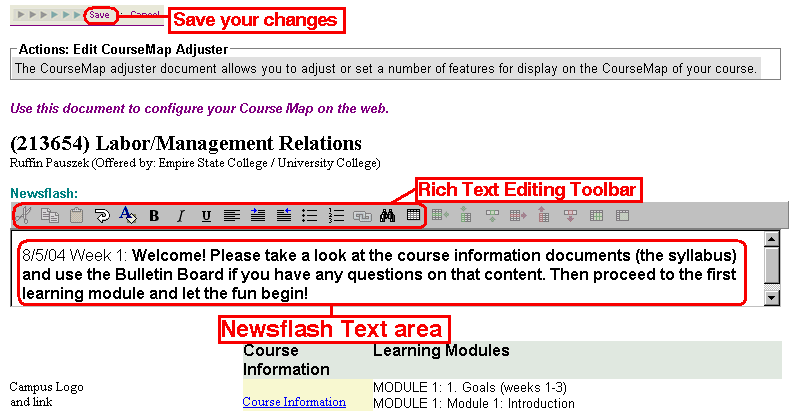Click table icon with green right arrow

tap(440, 215)
